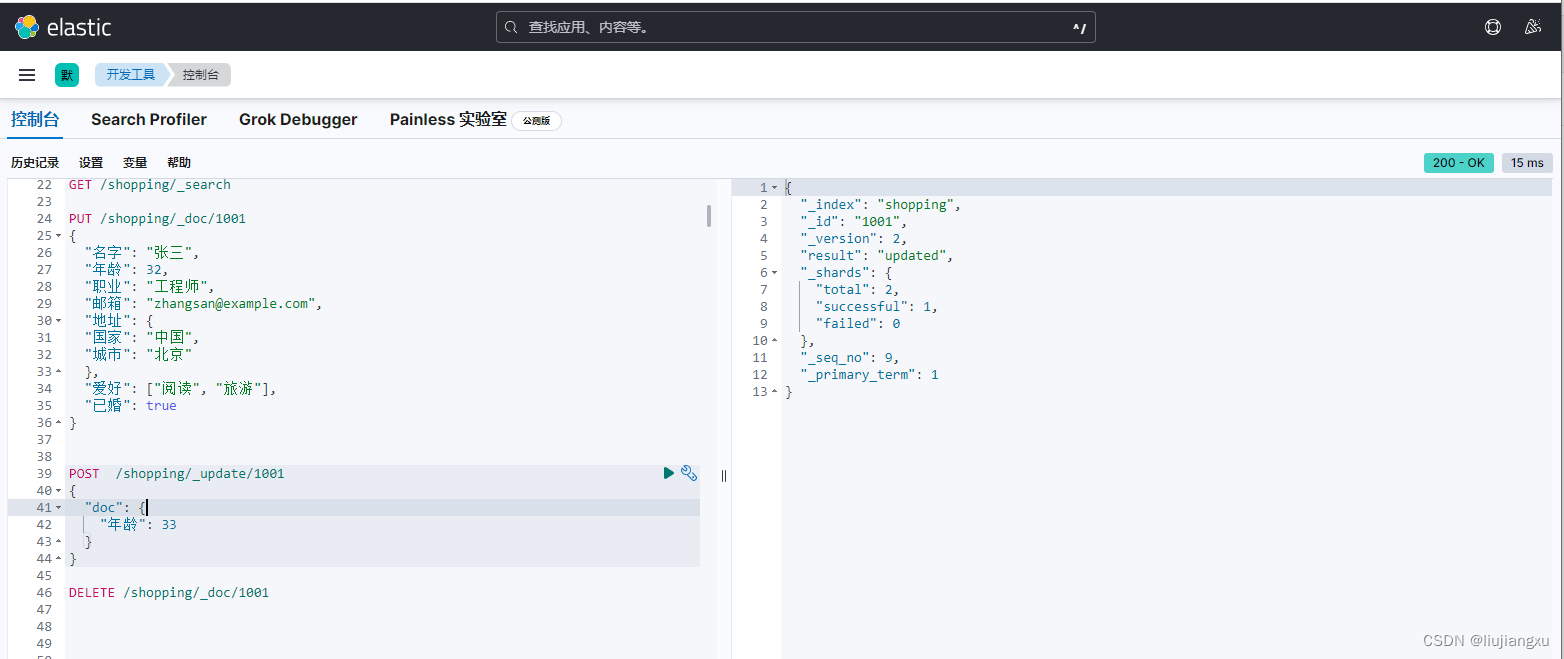Open the wrench request options menu
1564x659 pixels.
[689, 473]
